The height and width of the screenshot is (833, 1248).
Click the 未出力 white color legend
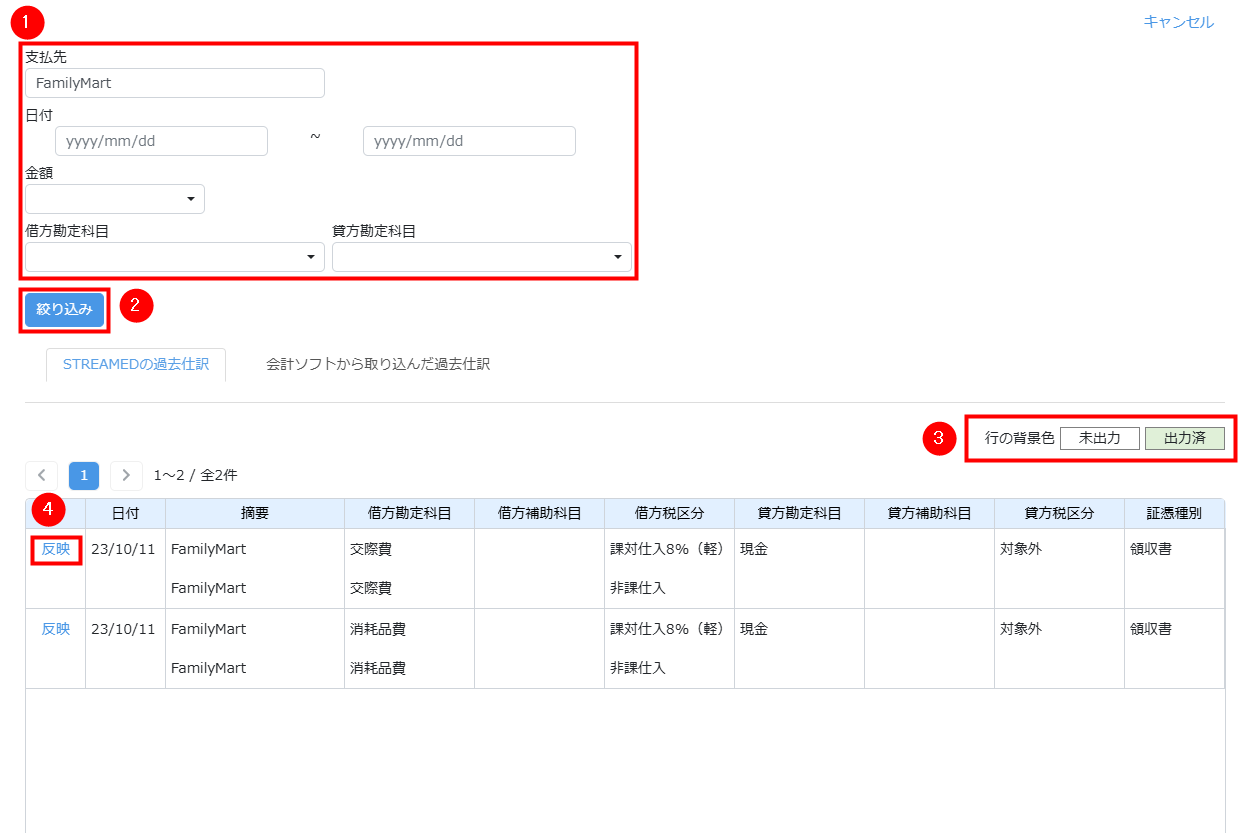click(x=1099, y=438)
